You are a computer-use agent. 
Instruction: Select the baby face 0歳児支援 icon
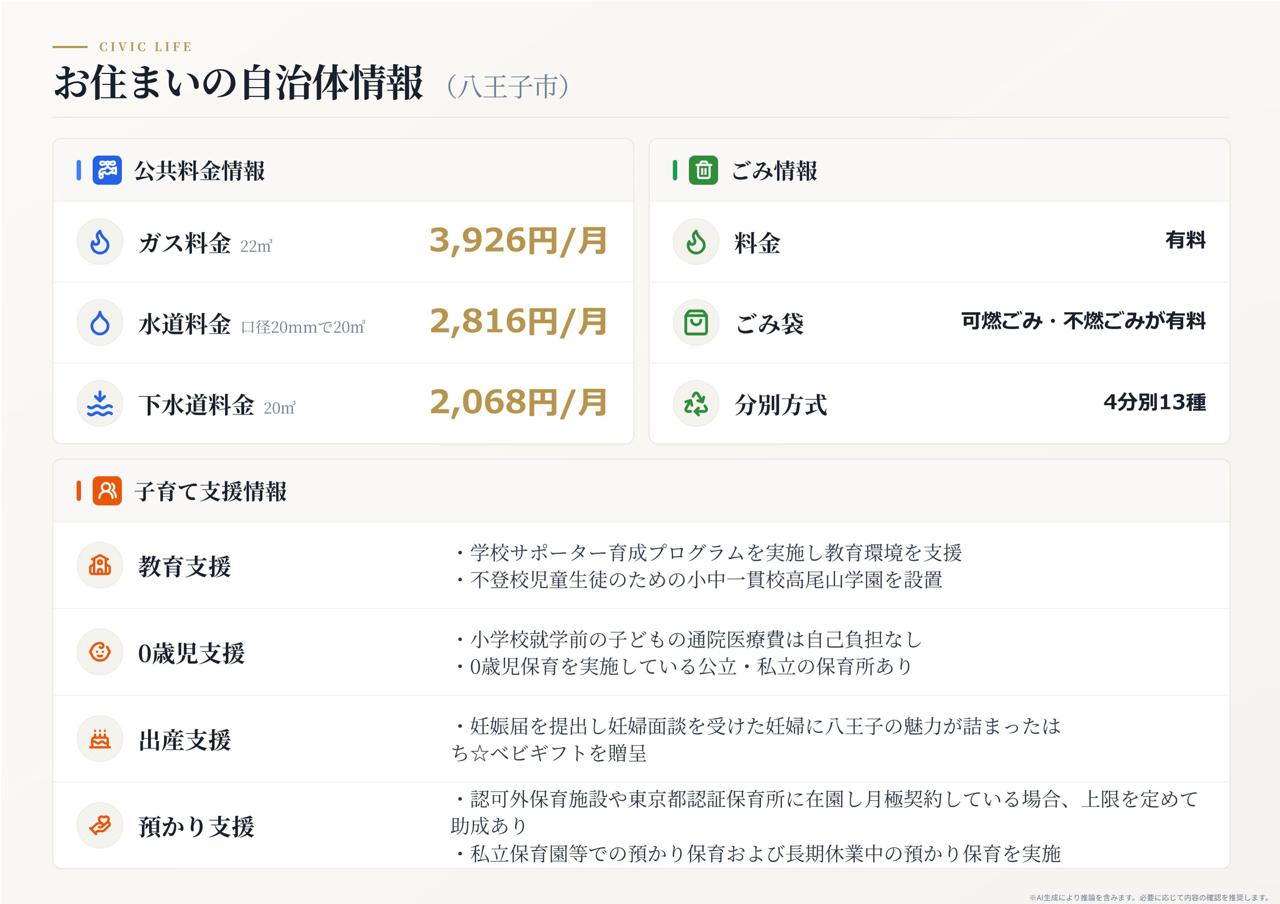[x=100, y=653]
